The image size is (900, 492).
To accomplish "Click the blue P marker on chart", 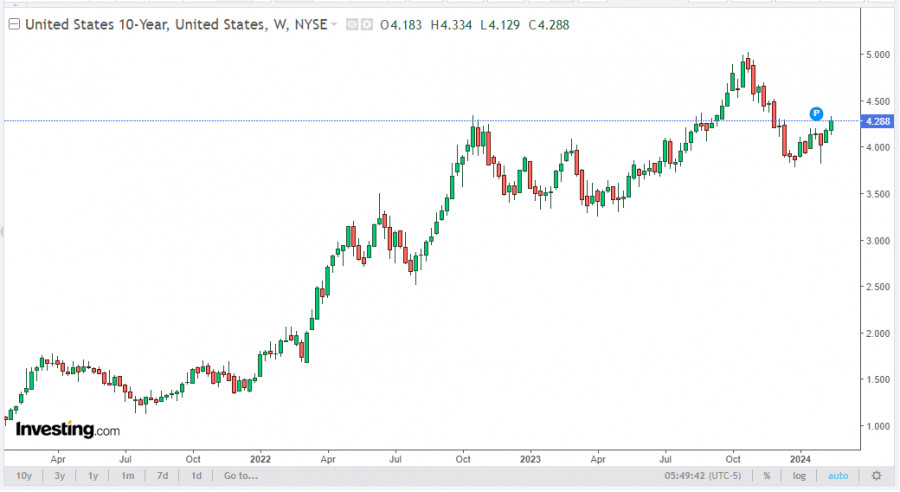I will click(x=816, y=114).
